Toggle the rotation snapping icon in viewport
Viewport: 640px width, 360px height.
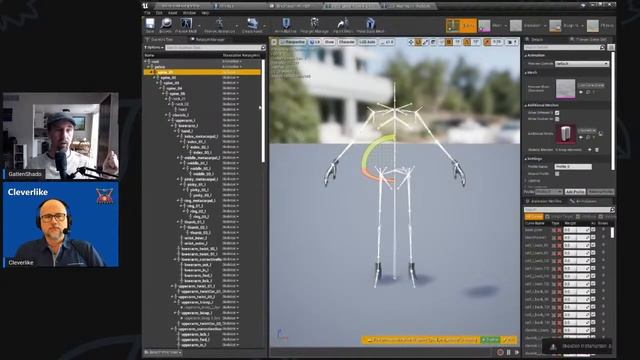point(467,42)
